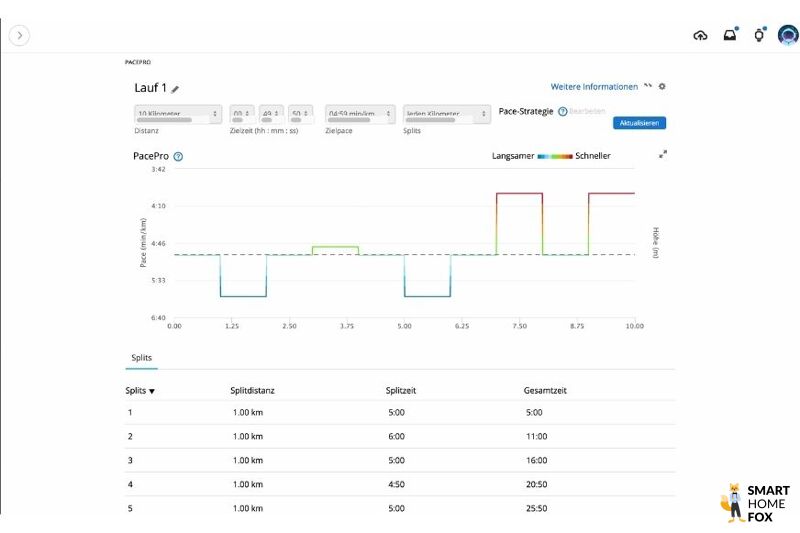Viewport: 800px width, 533px height.
Task: Open the user profile avatar
Action: coord(788,35)
